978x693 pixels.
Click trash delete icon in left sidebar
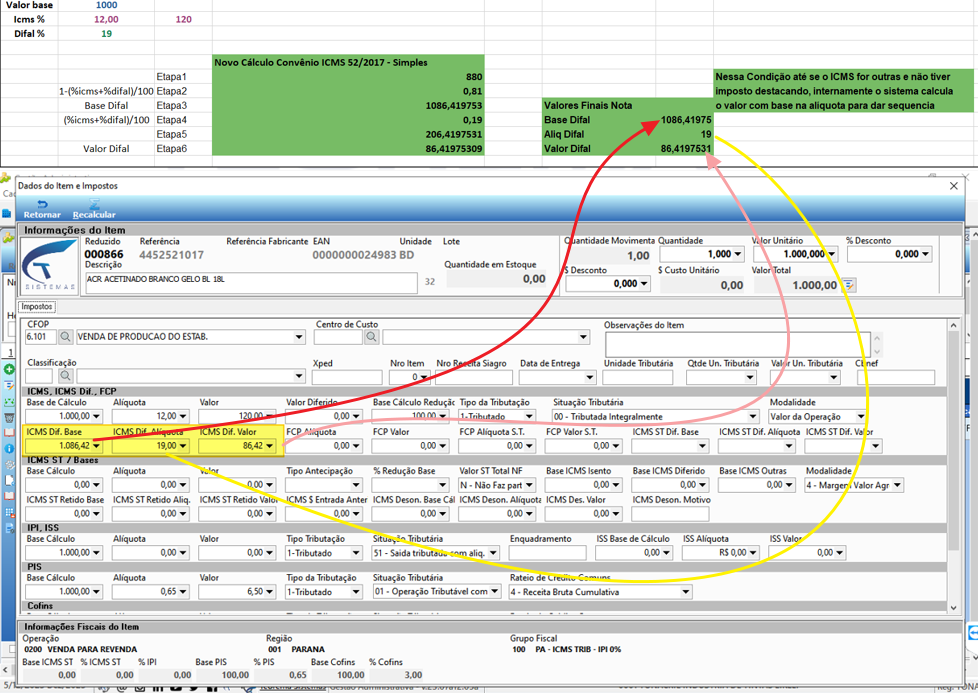click(9, 417)
